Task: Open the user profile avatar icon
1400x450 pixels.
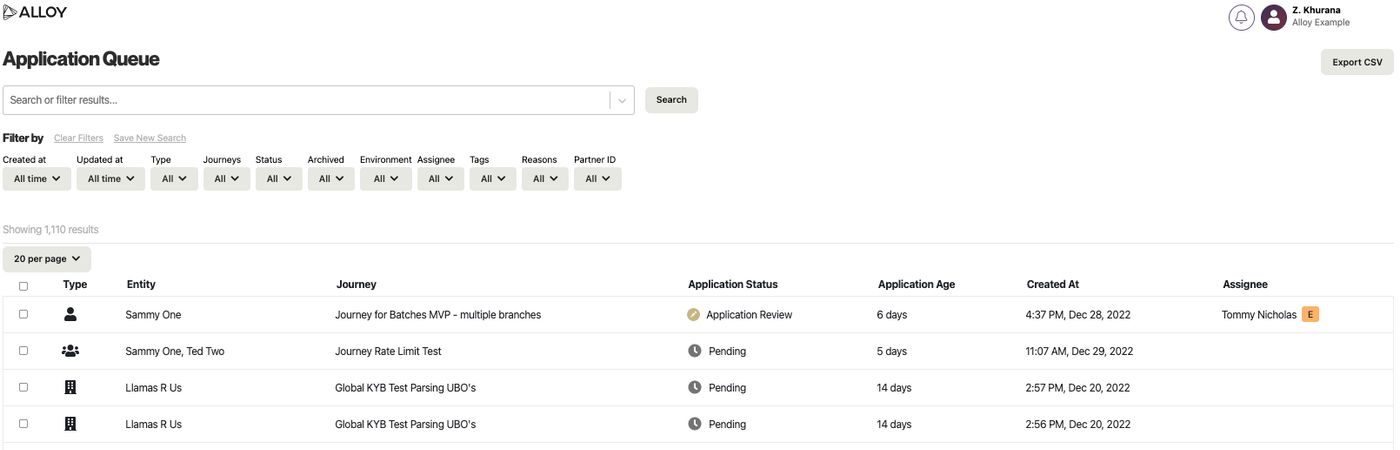Action: click(1273, 17)
